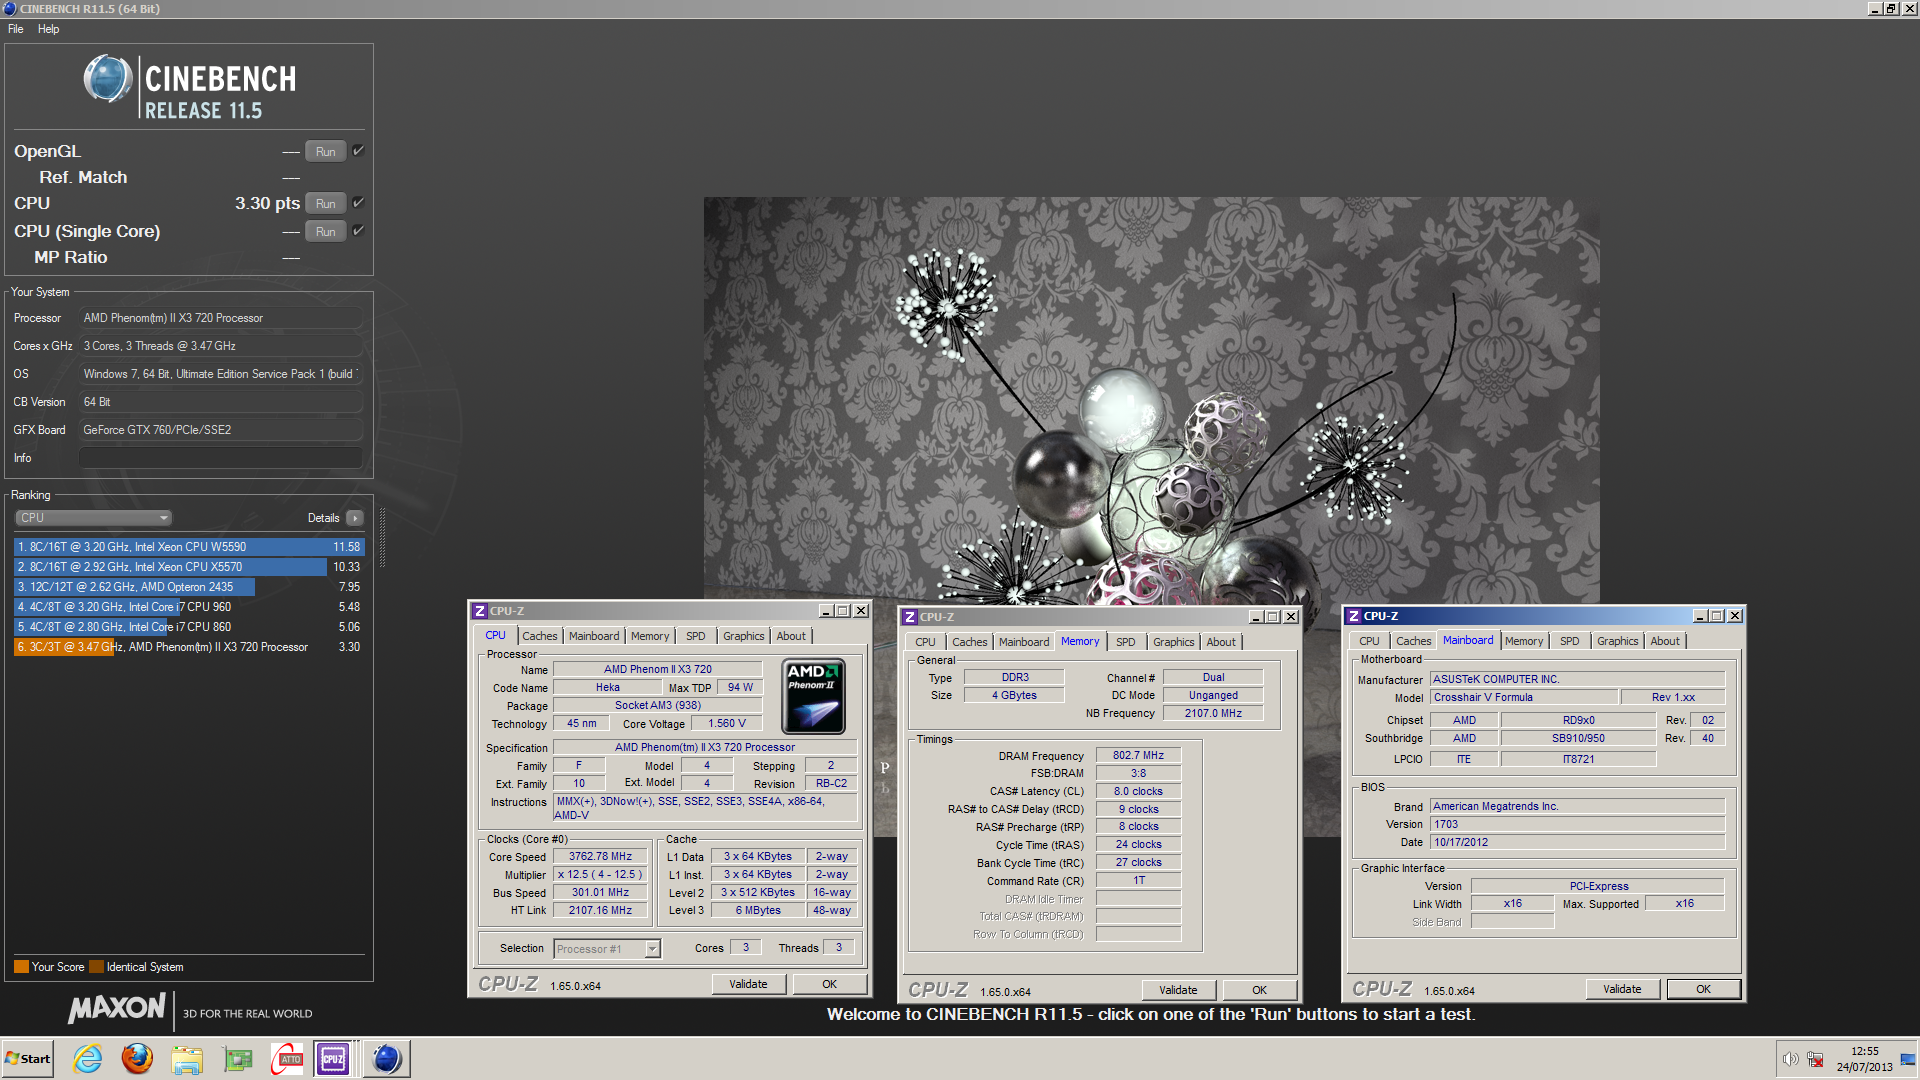Open SPD tab in left CPU-Z window
Image resolution: width=1920 pixels, height=1080 pixels.
(x=696, y=636)
